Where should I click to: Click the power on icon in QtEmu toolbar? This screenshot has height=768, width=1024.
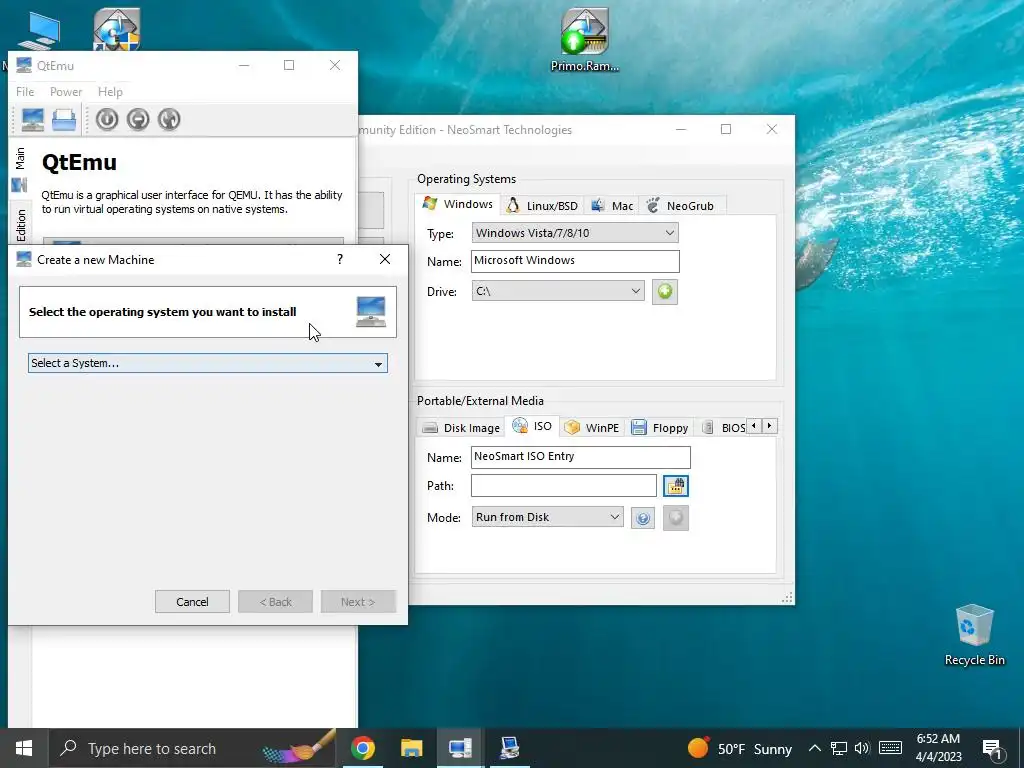tap(107, 120)
